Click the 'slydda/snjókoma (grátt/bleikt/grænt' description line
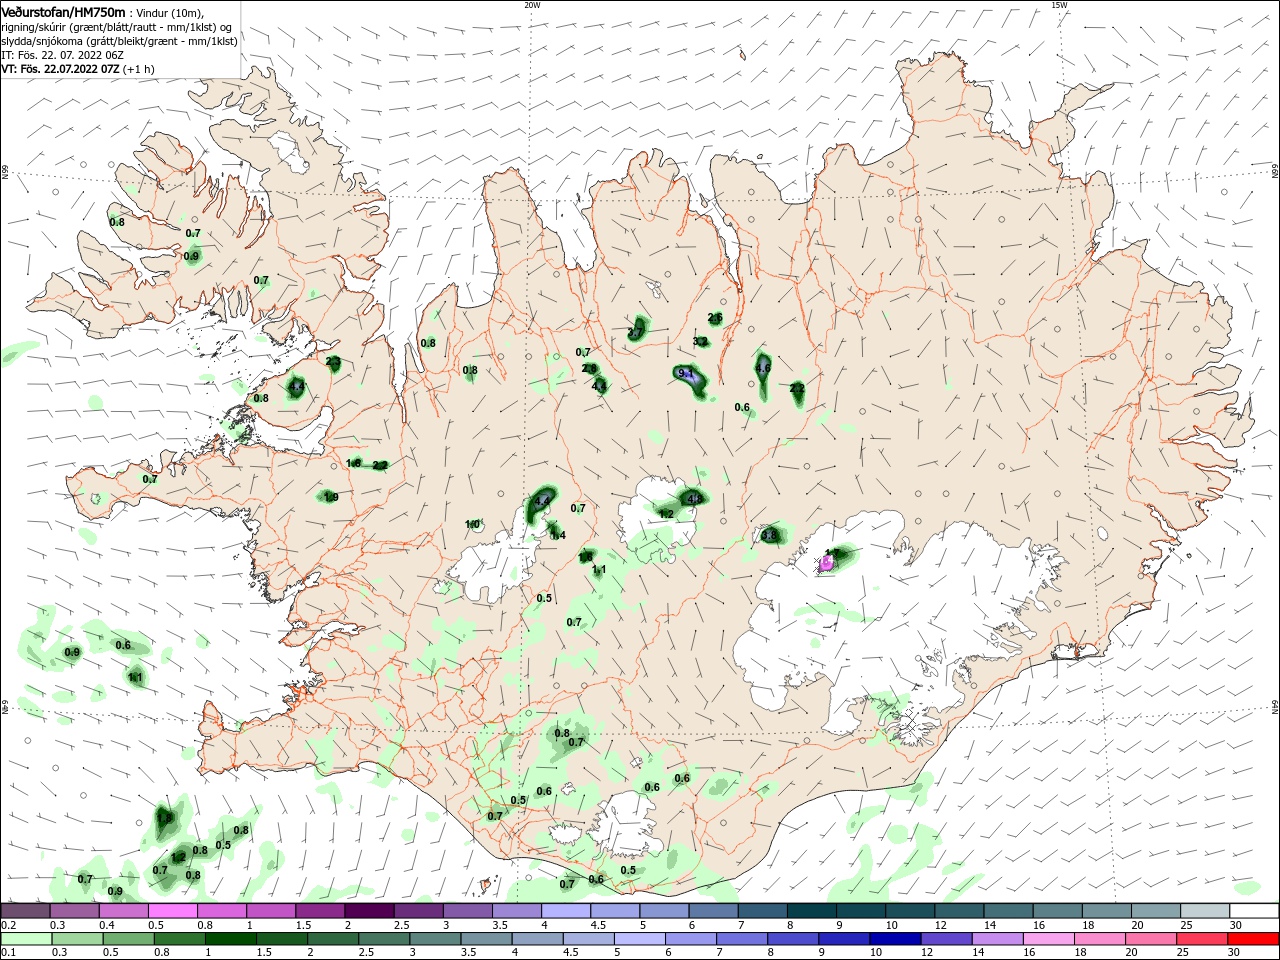This screenshot has height=960, width=1280. (x=119, y=41)
